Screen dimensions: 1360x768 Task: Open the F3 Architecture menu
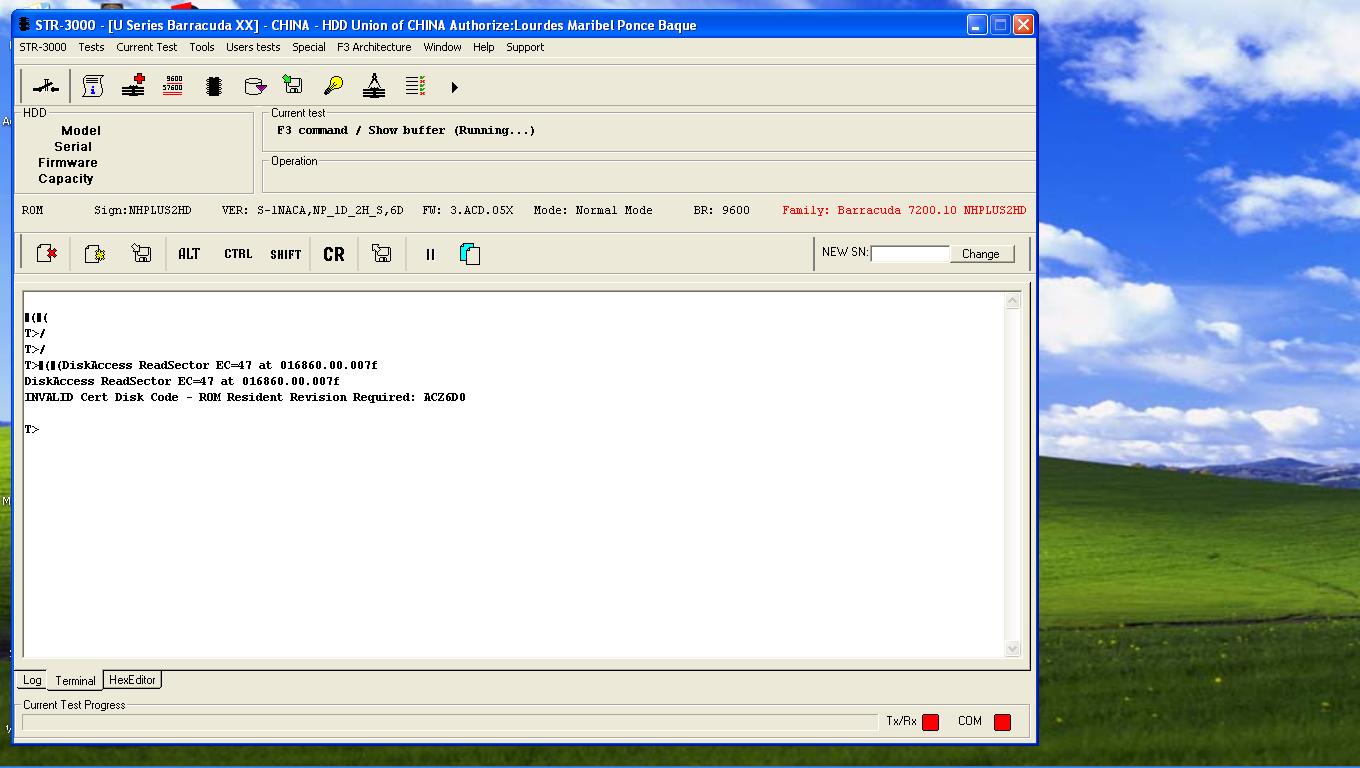point(374,47)
